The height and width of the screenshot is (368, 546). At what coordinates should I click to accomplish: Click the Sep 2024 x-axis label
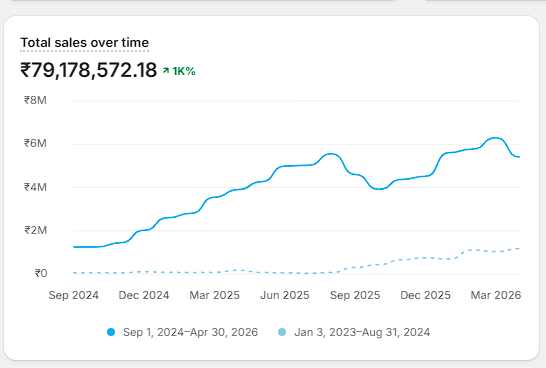tap(73, 295)
